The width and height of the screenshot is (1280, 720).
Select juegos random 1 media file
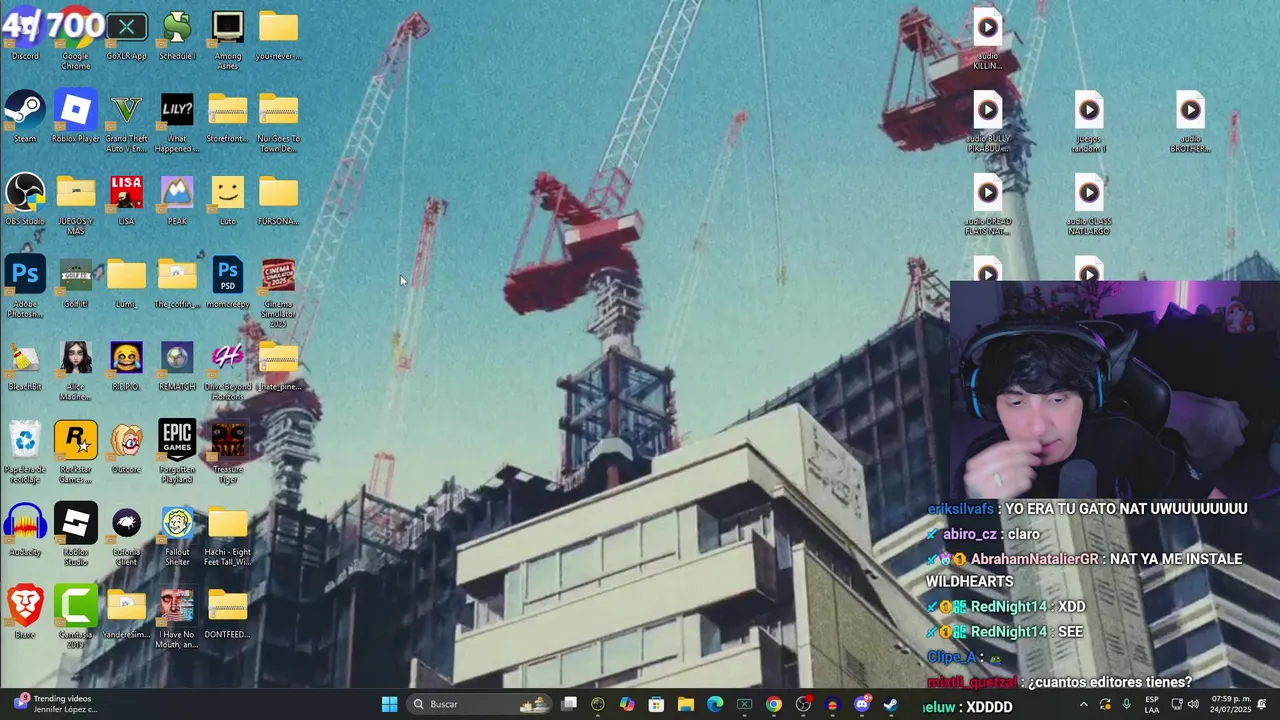[x=1089, y=122]
